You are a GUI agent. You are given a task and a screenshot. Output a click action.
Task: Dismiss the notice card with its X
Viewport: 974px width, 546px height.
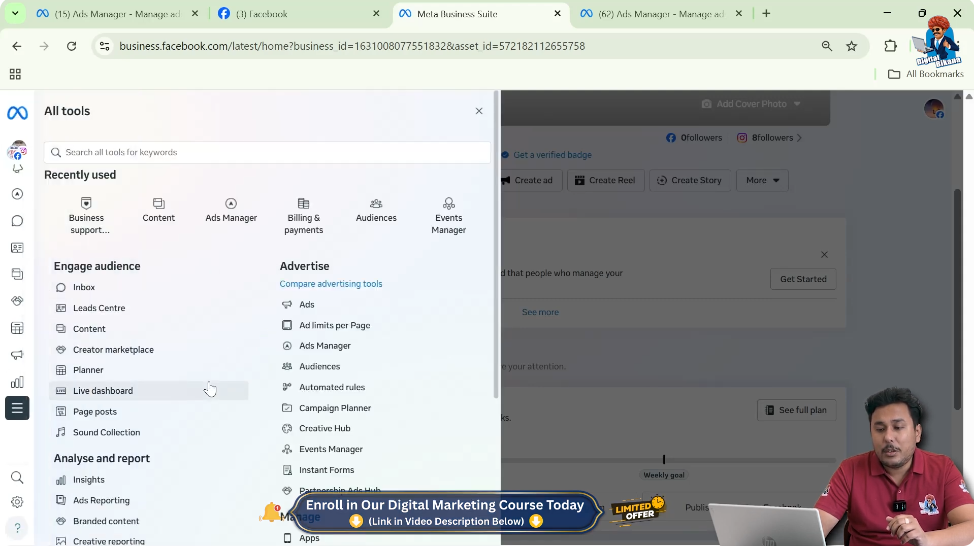pyautogui.click(x=824, y=255)
